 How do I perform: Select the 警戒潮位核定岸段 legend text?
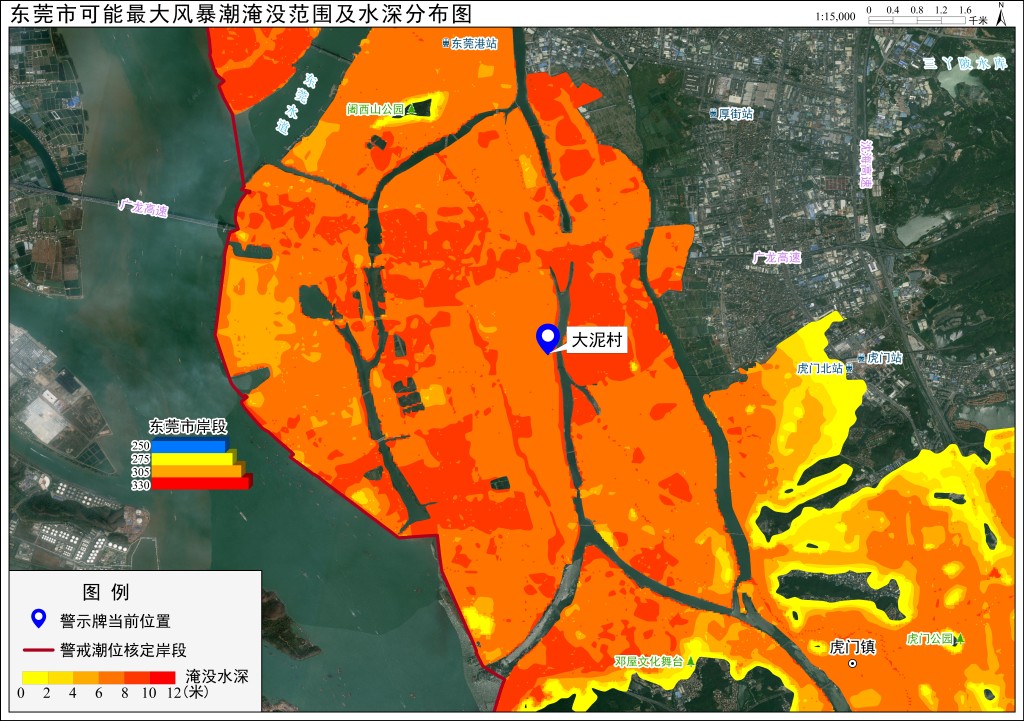[123, 650]
